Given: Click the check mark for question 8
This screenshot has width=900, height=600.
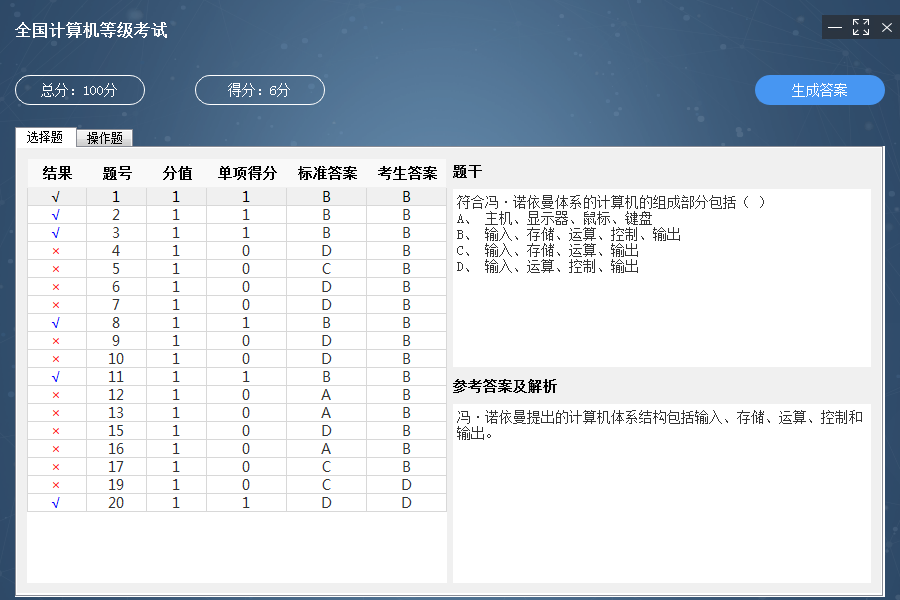Looking at the screenshot, I should coord(56,323).
